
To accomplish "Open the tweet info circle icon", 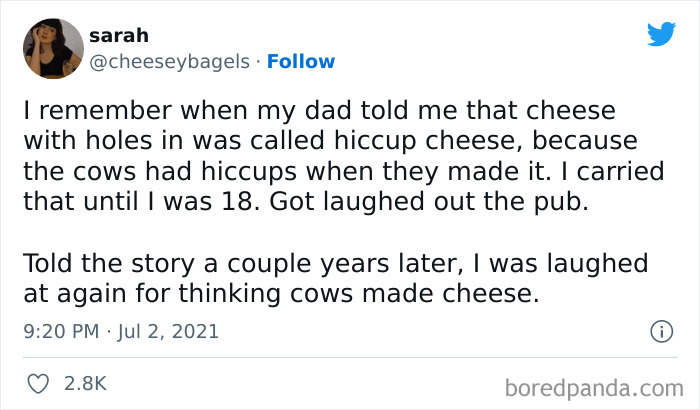I will [660, 330].
